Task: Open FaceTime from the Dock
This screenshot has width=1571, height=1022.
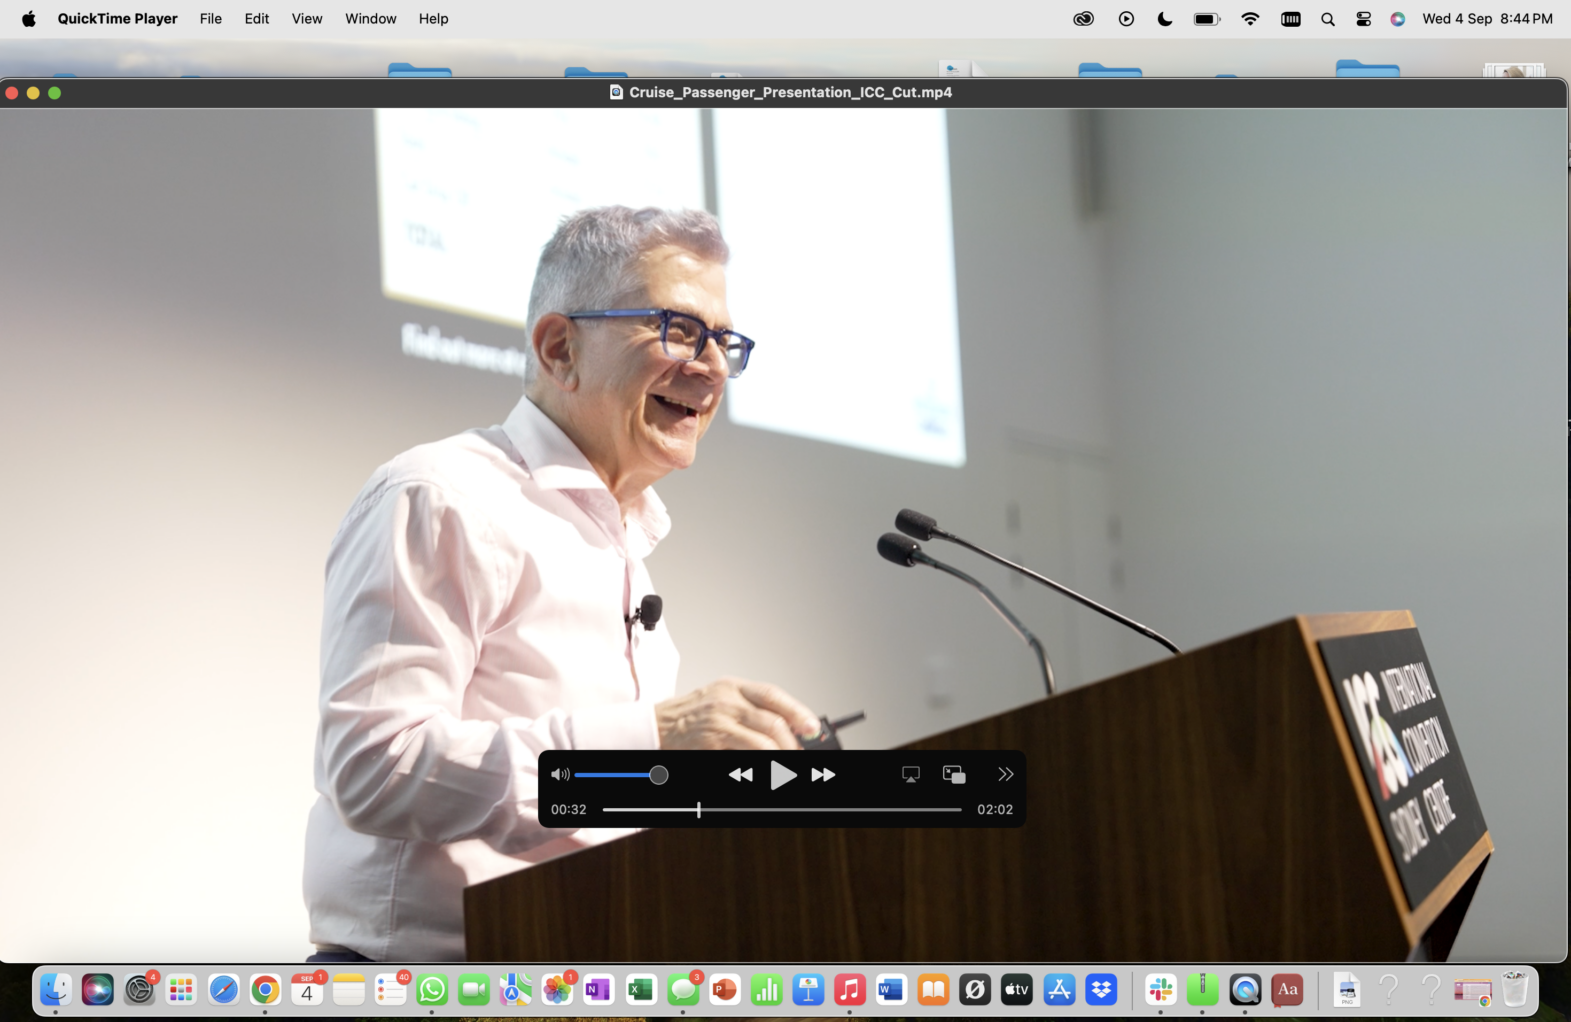Action: (x=474, y=990)
